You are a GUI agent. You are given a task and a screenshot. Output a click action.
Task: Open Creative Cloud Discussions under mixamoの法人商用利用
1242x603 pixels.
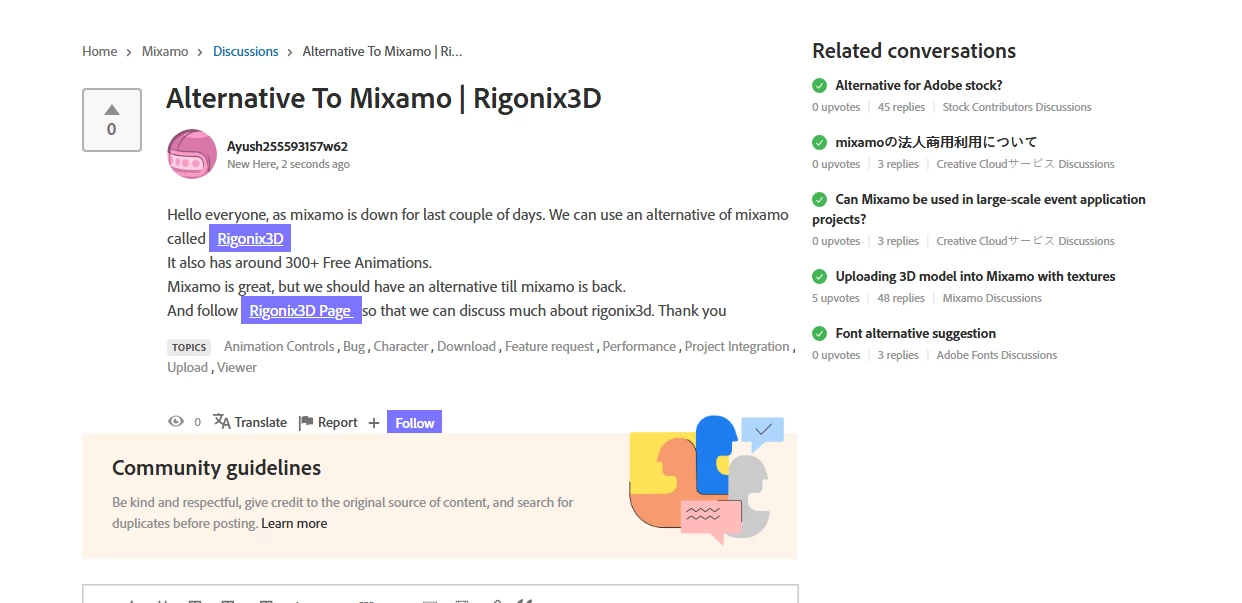click(x=1025, y=164)
